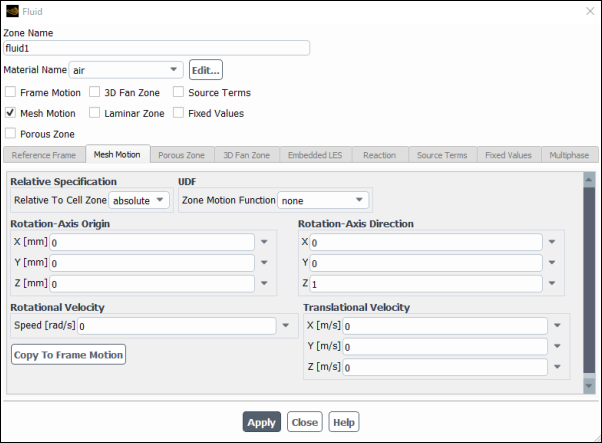Click the Close button
This screenshot has height=443, width=602.
(x=305, y=422)
